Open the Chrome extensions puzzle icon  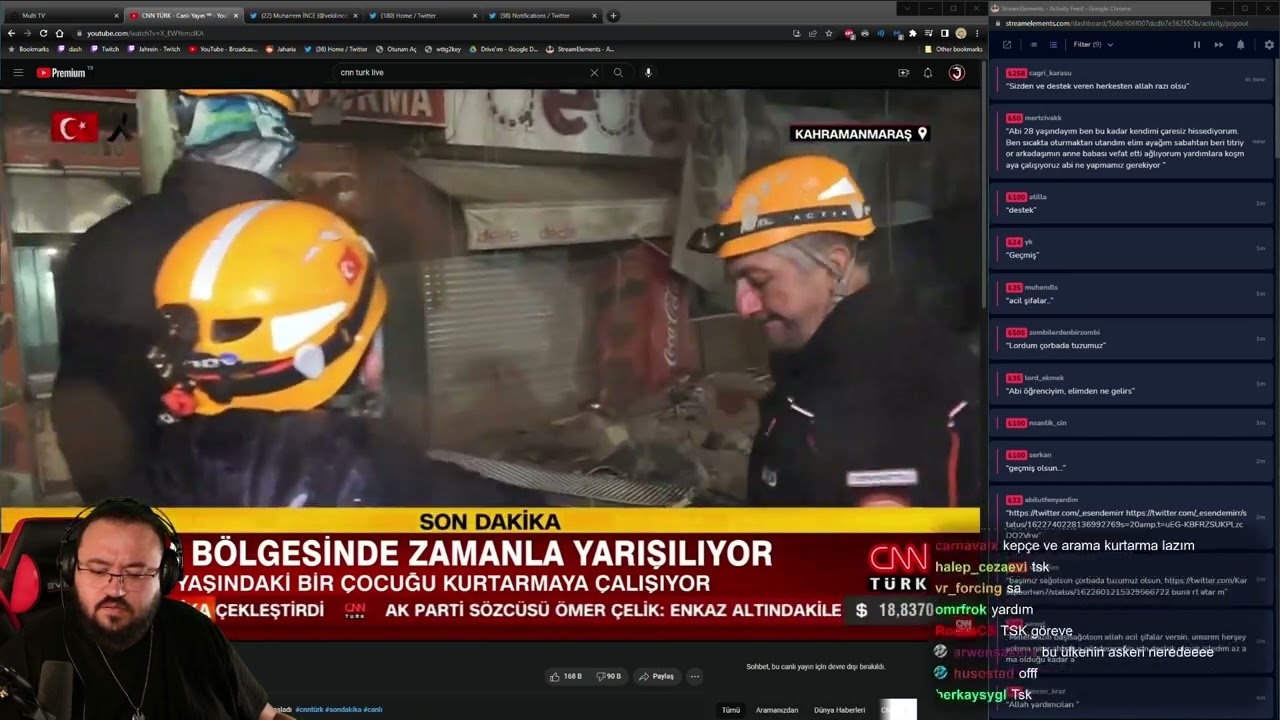[x=913, y=33]
